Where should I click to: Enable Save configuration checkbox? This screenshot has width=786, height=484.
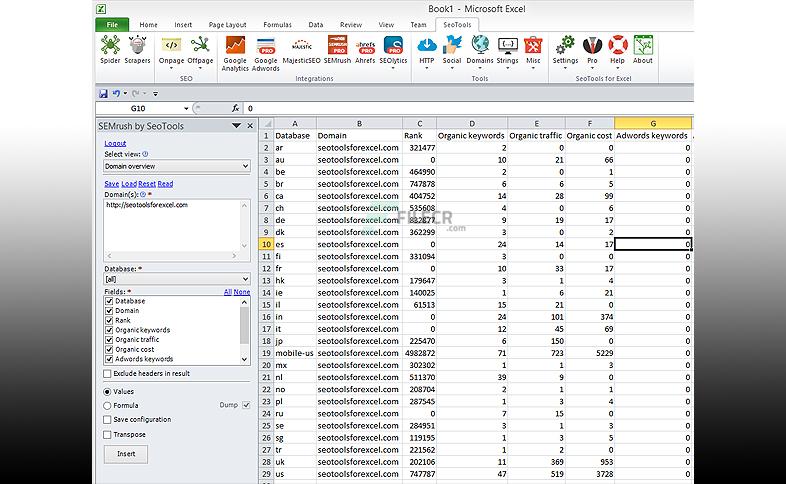[107, 420]
